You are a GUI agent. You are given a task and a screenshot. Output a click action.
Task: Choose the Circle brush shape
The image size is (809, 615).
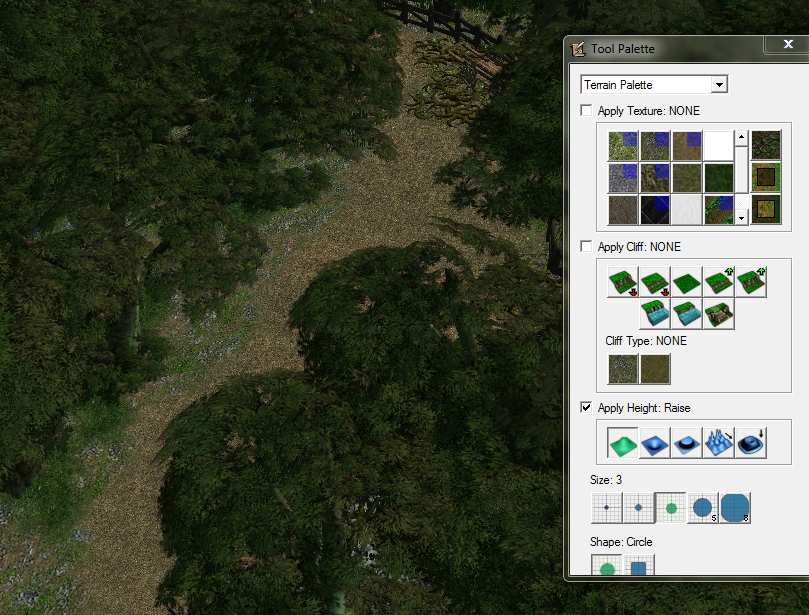point(607,564)
